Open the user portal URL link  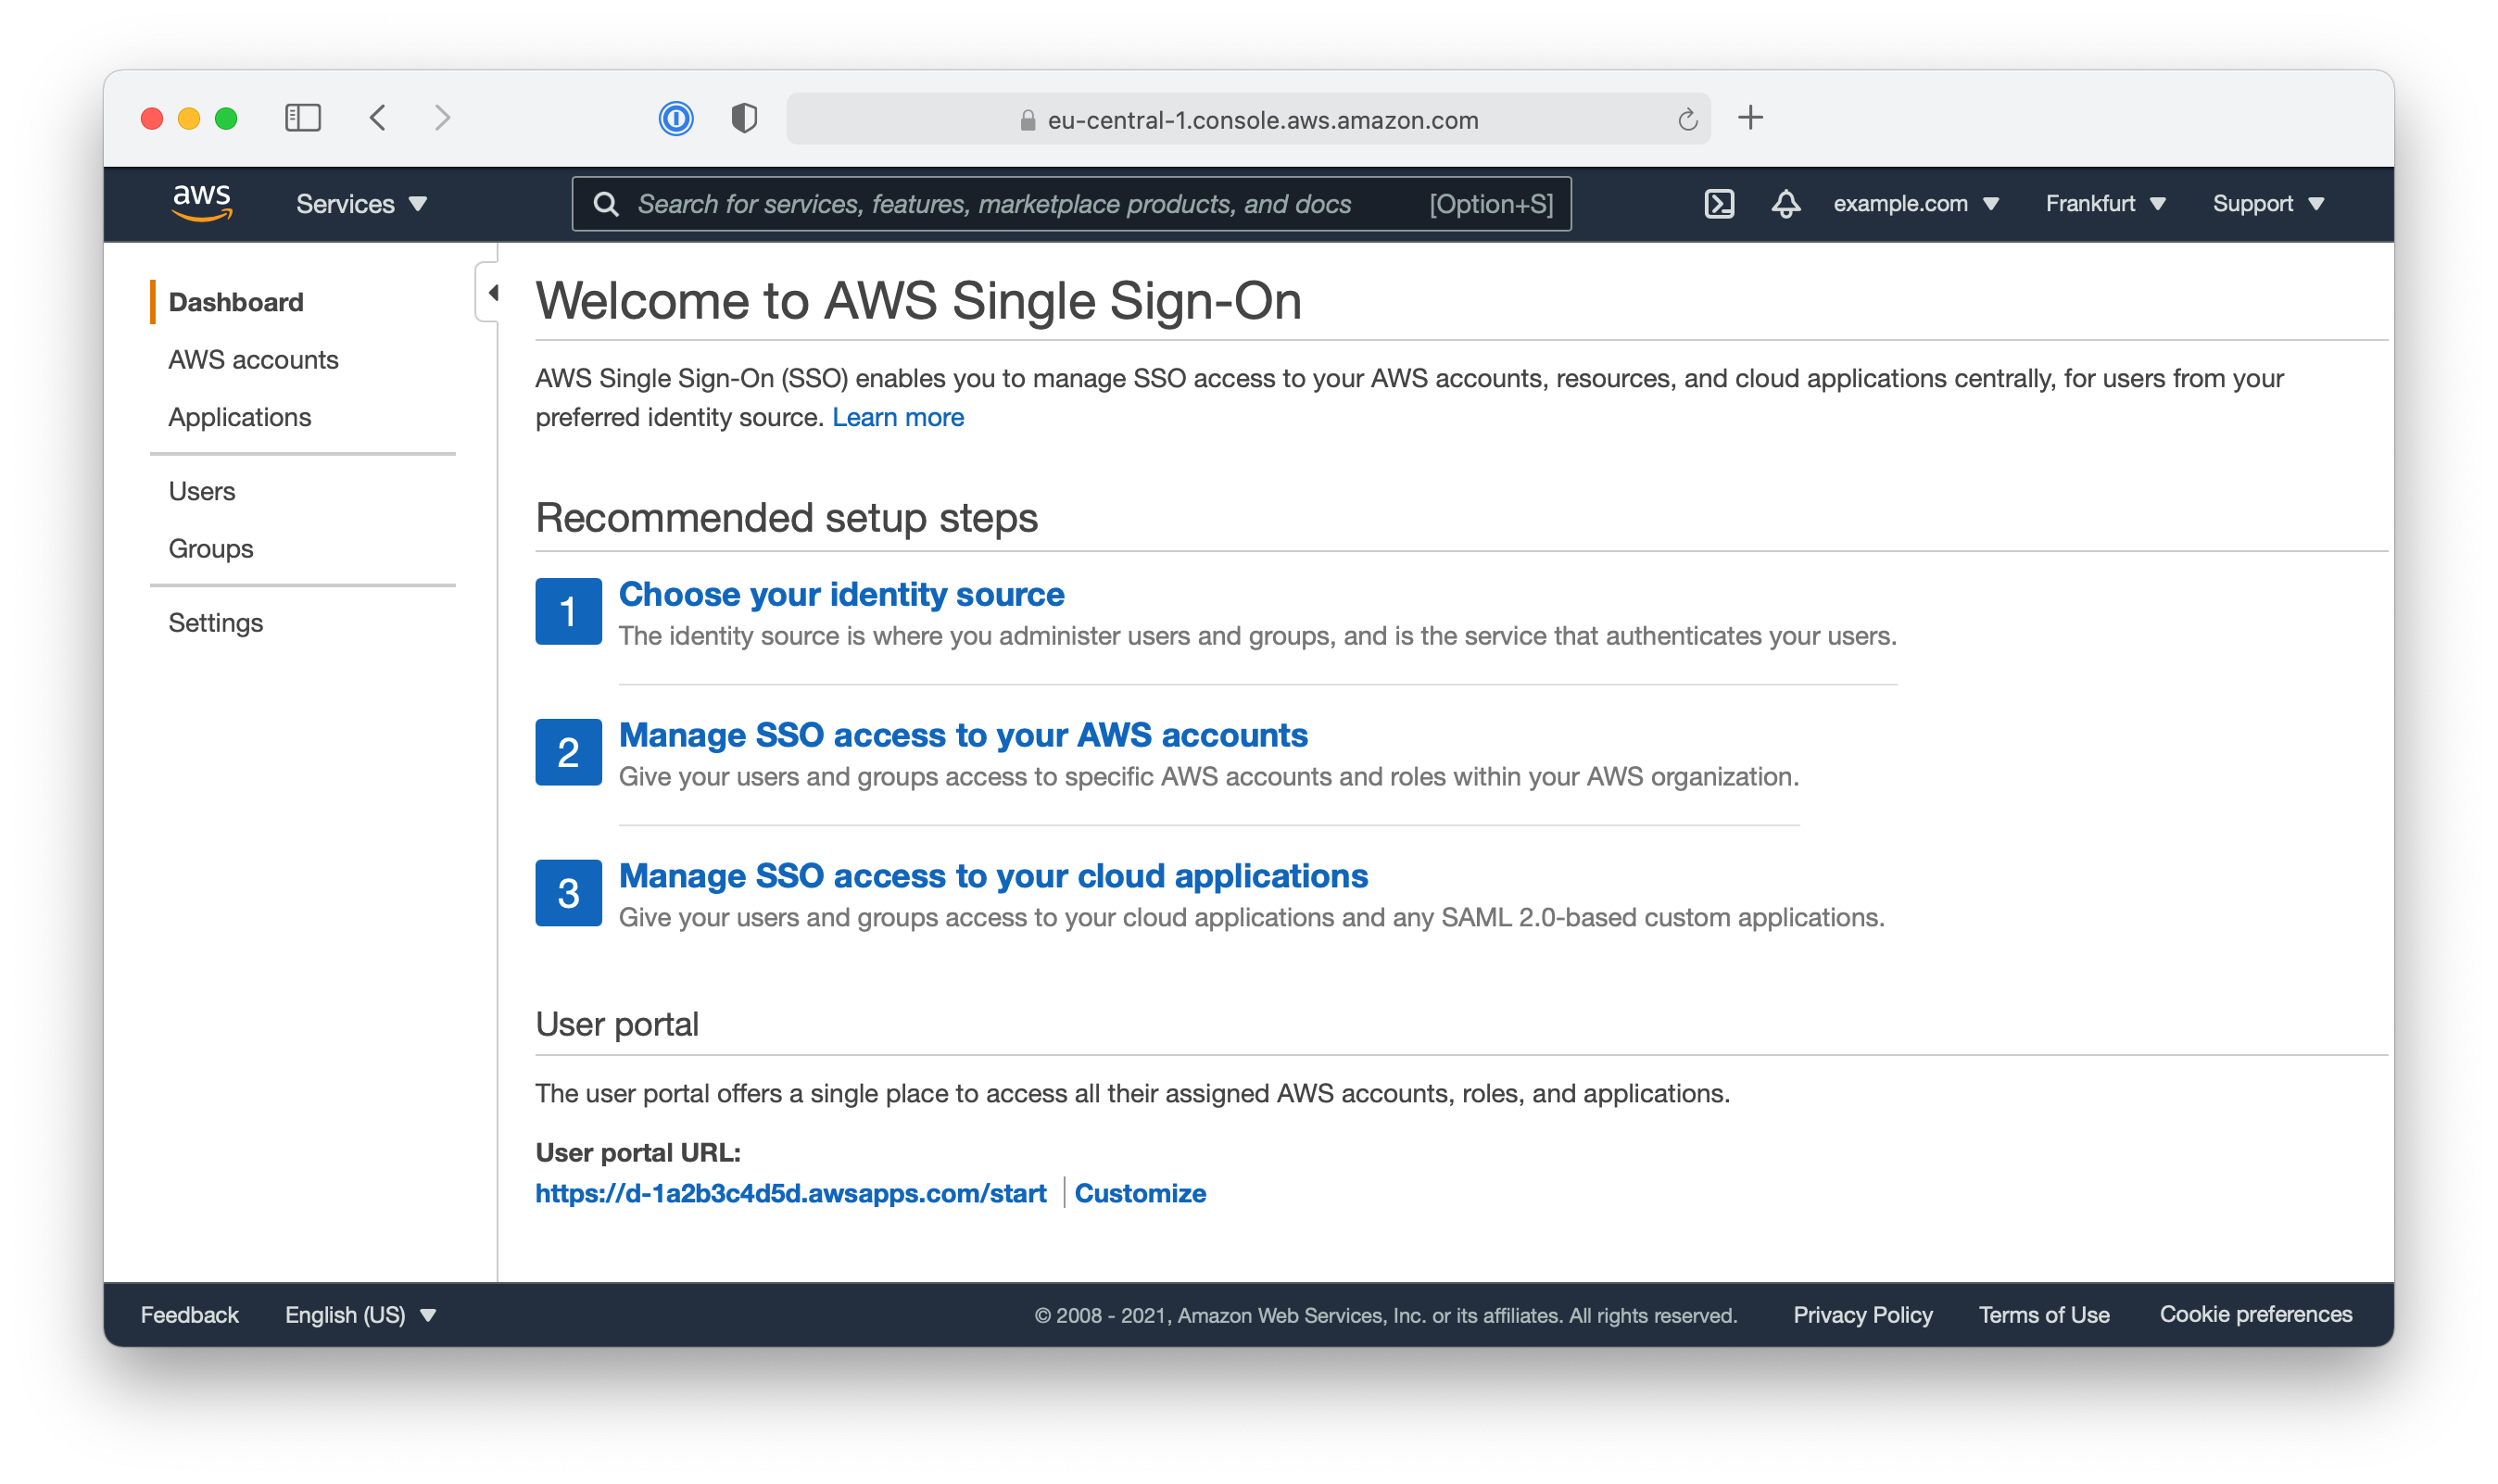tap(790, 1192)
